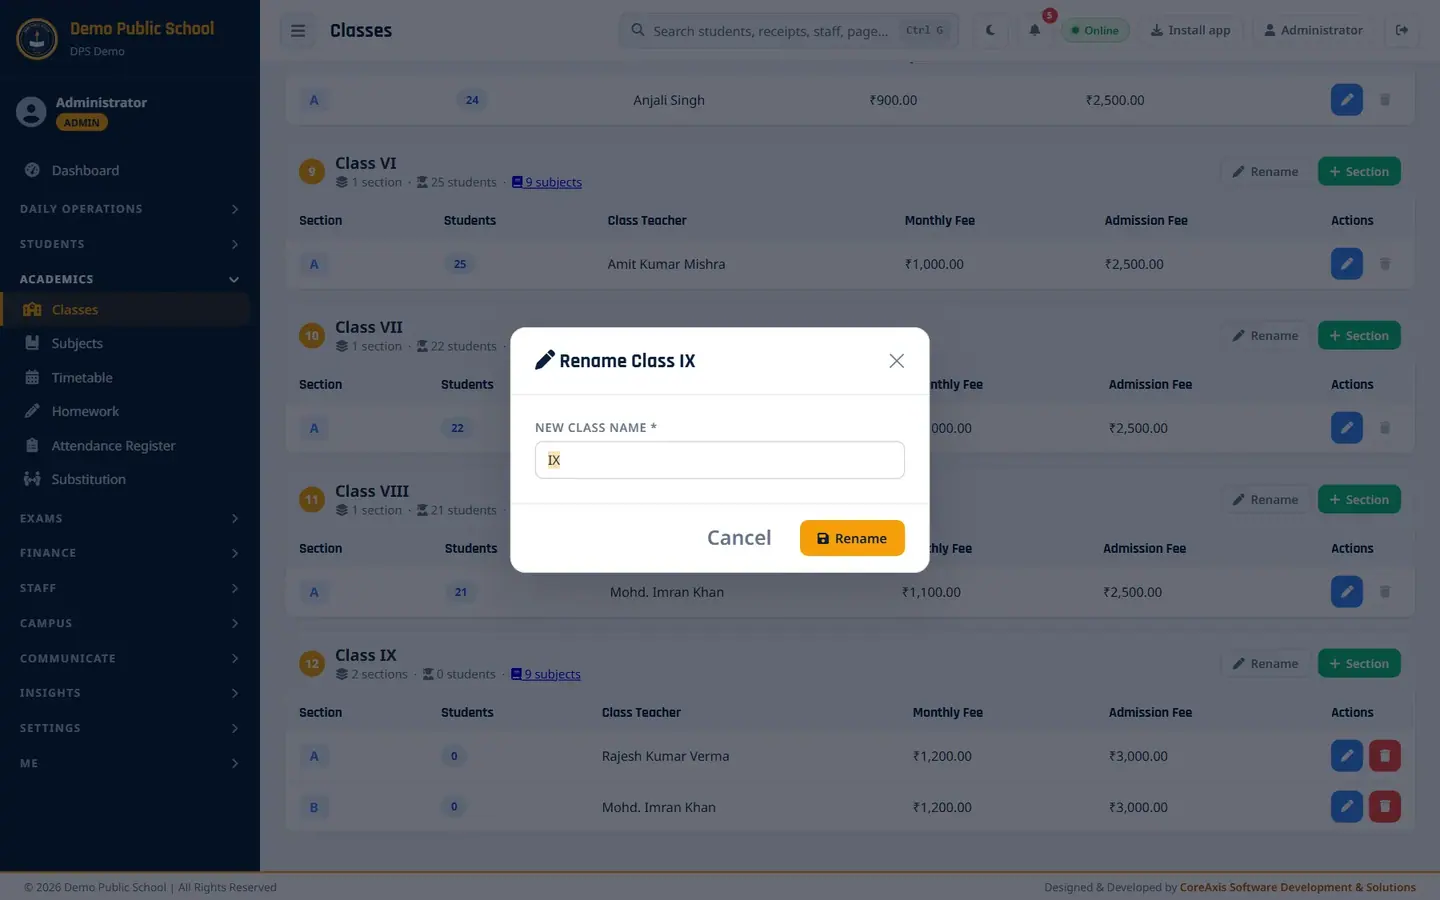Expand the Insights sidebar section
Viewport: 1440px width, 900px height.
click(130, 693)
